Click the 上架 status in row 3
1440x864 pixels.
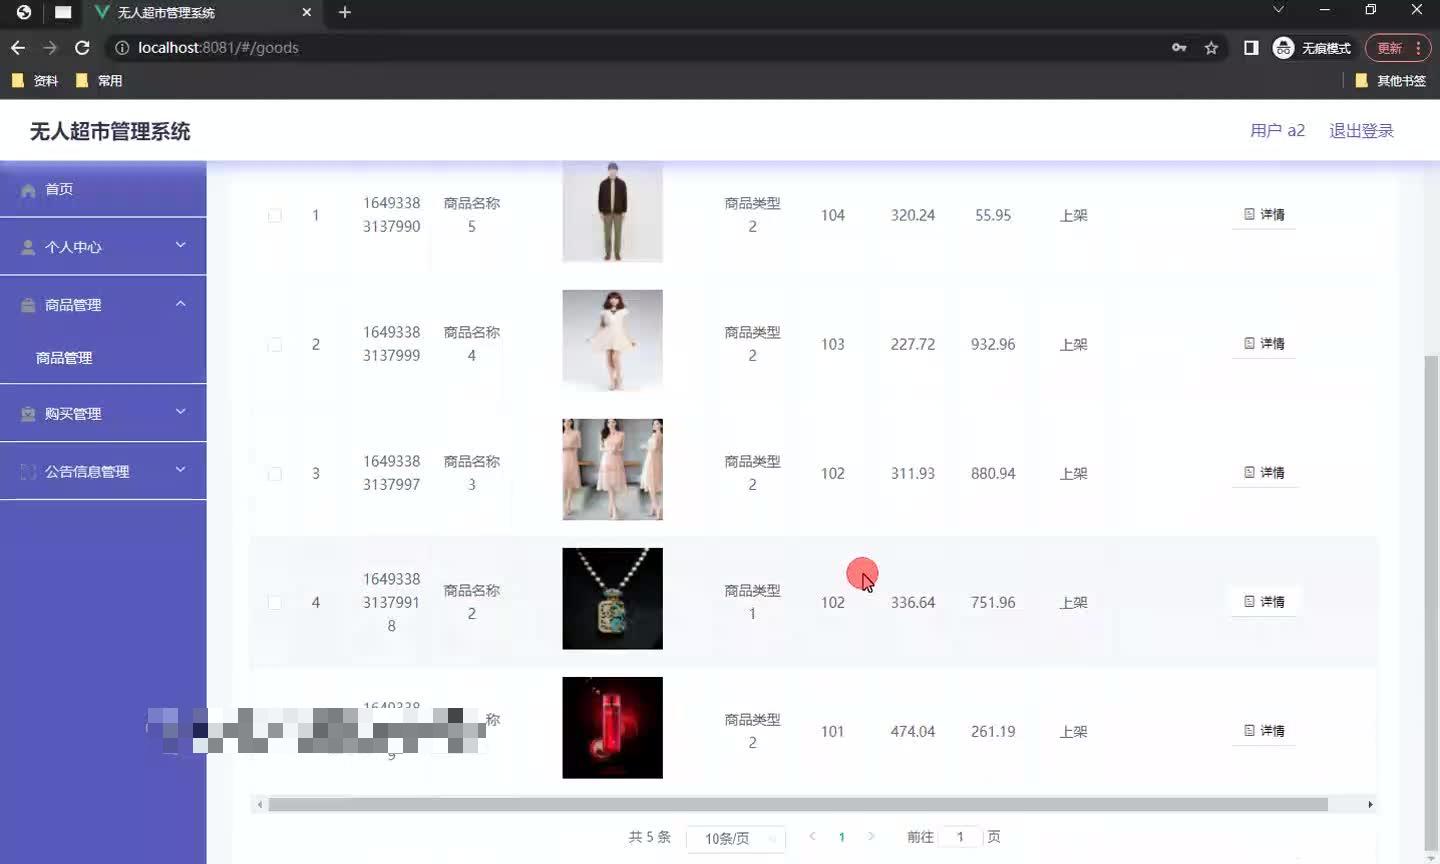click(x=1073, y=473)
